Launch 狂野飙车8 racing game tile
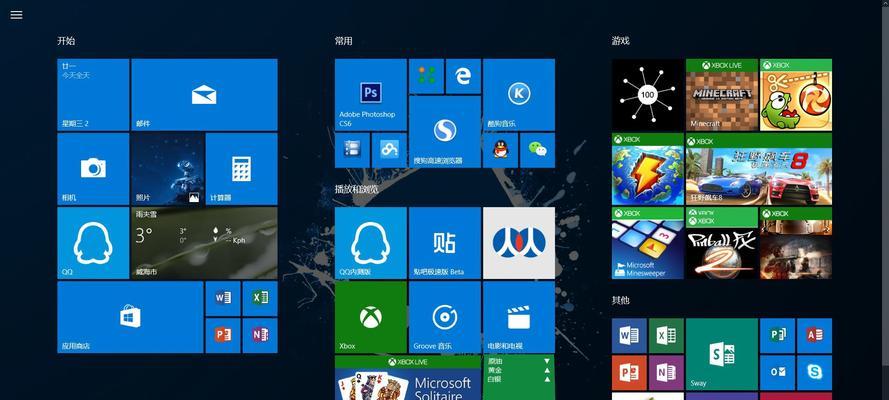Viewport: 889px width, 400px height. pyautogui.click(x=759, y=169)
